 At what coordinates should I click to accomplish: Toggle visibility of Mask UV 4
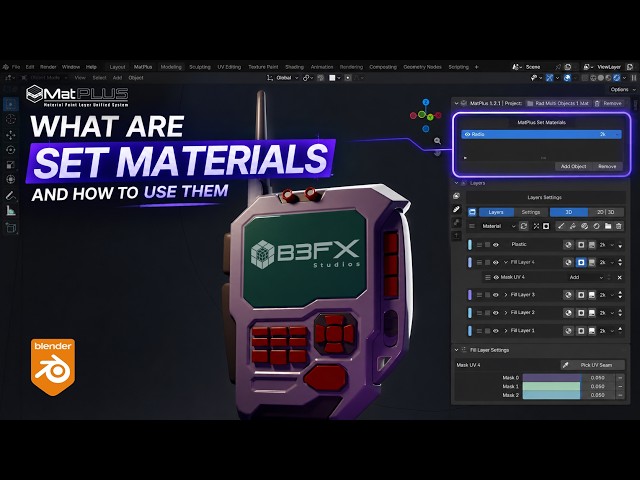496,278
